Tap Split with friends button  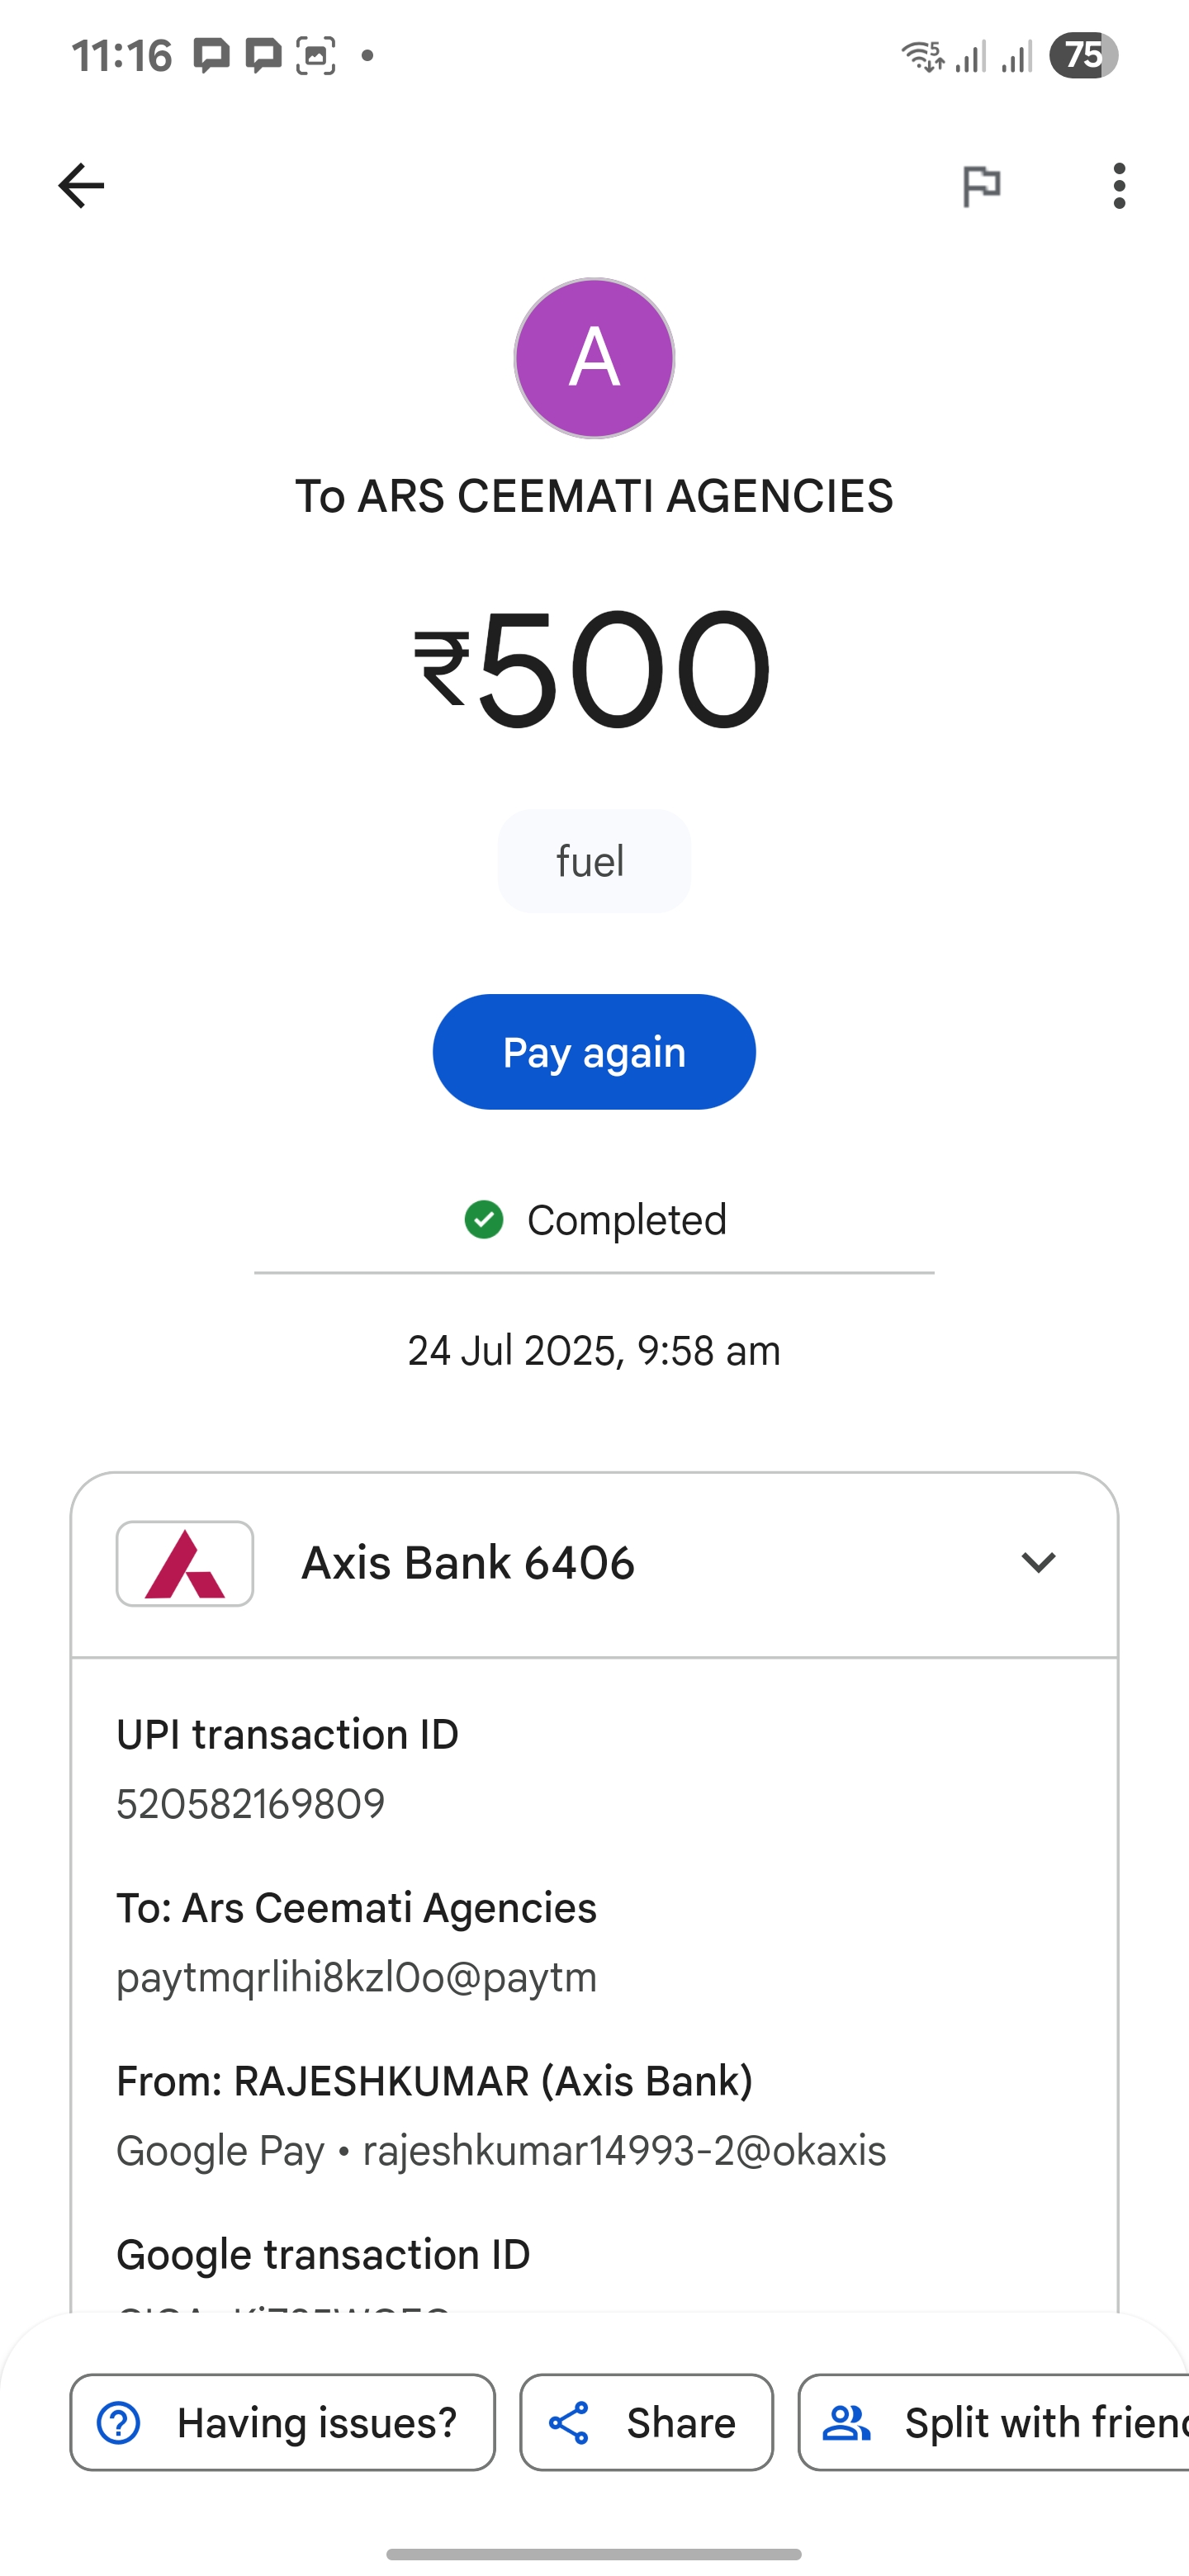(994, 2422)
